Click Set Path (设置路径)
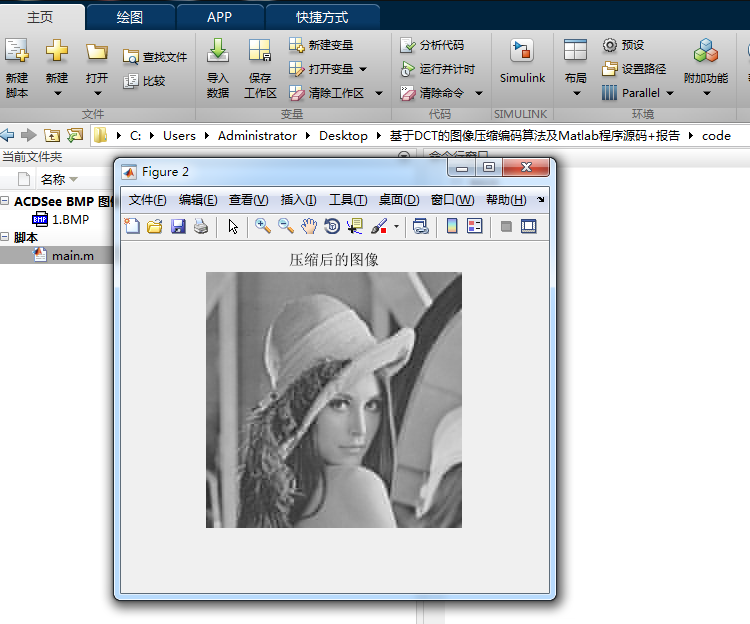Viewport: 750px width, 624px height. (634, 69)
